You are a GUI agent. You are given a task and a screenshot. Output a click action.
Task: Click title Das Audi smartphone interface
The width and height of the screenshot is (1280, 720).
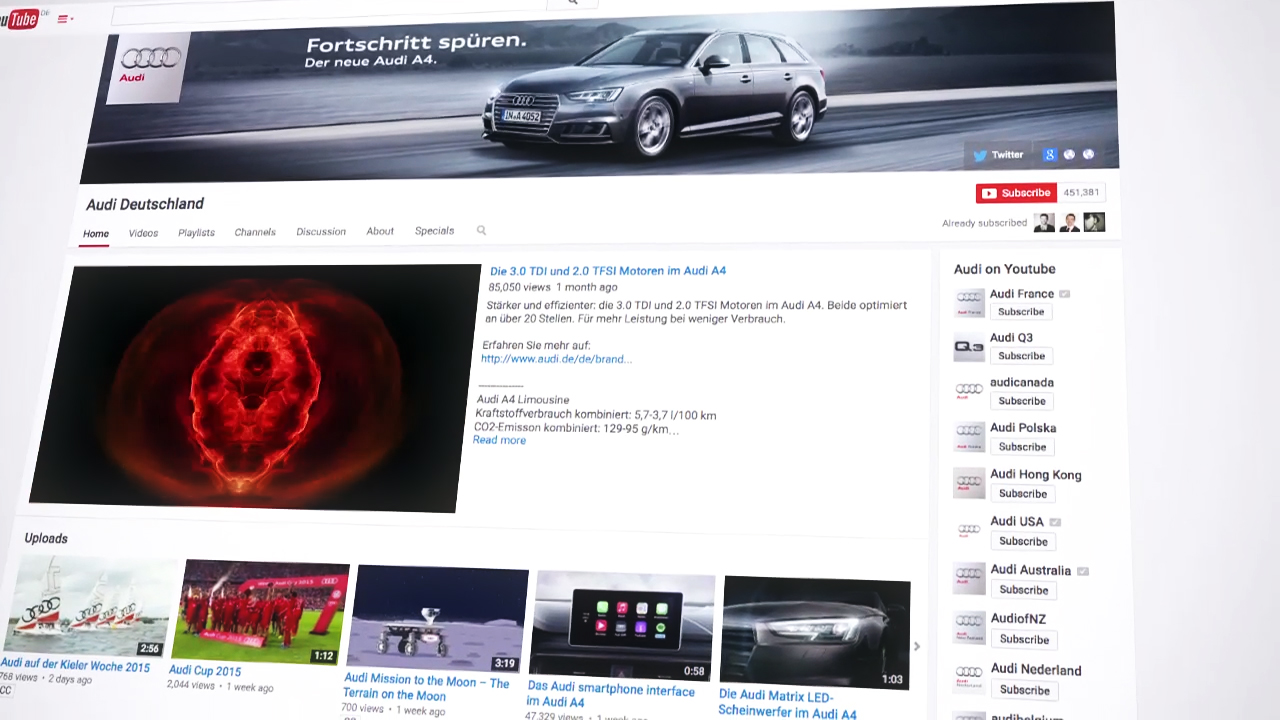(610, 695)
